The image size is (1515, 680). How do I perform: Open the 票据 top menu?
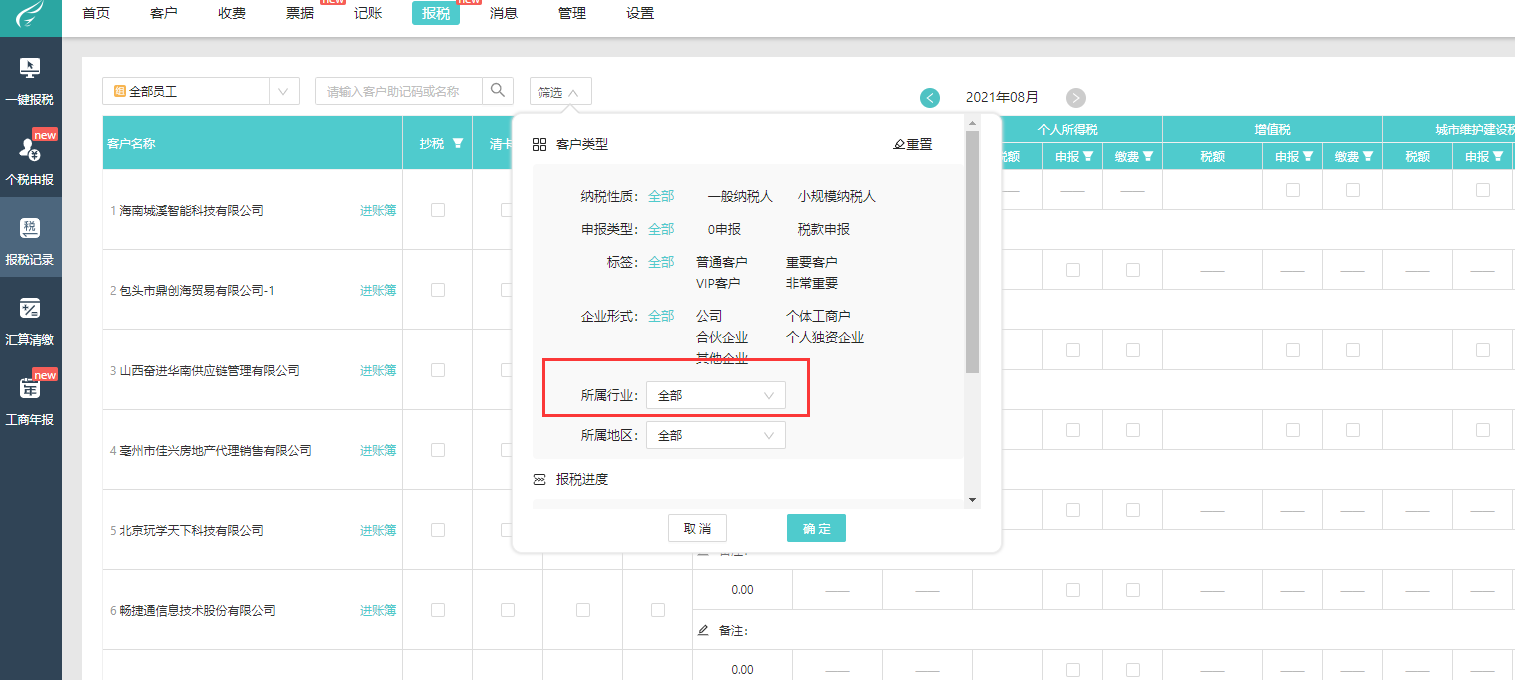click(x=300, y=13)
